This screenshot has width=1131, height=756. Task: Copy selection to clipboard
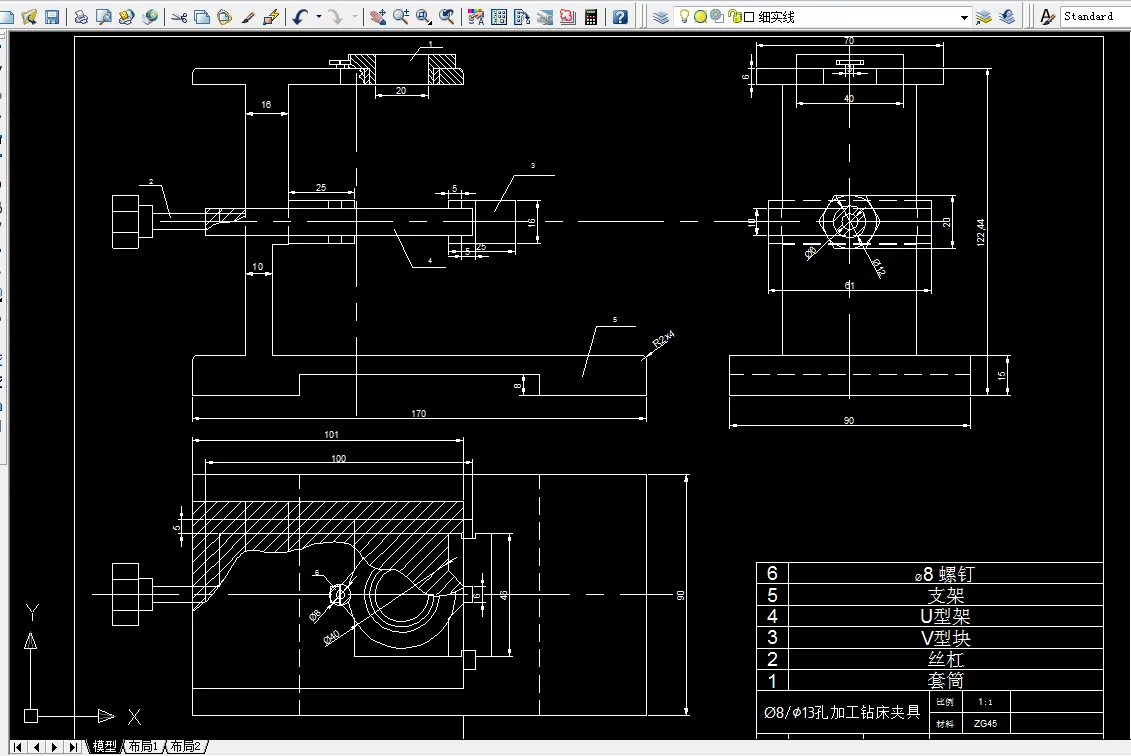tap(202, 17)
